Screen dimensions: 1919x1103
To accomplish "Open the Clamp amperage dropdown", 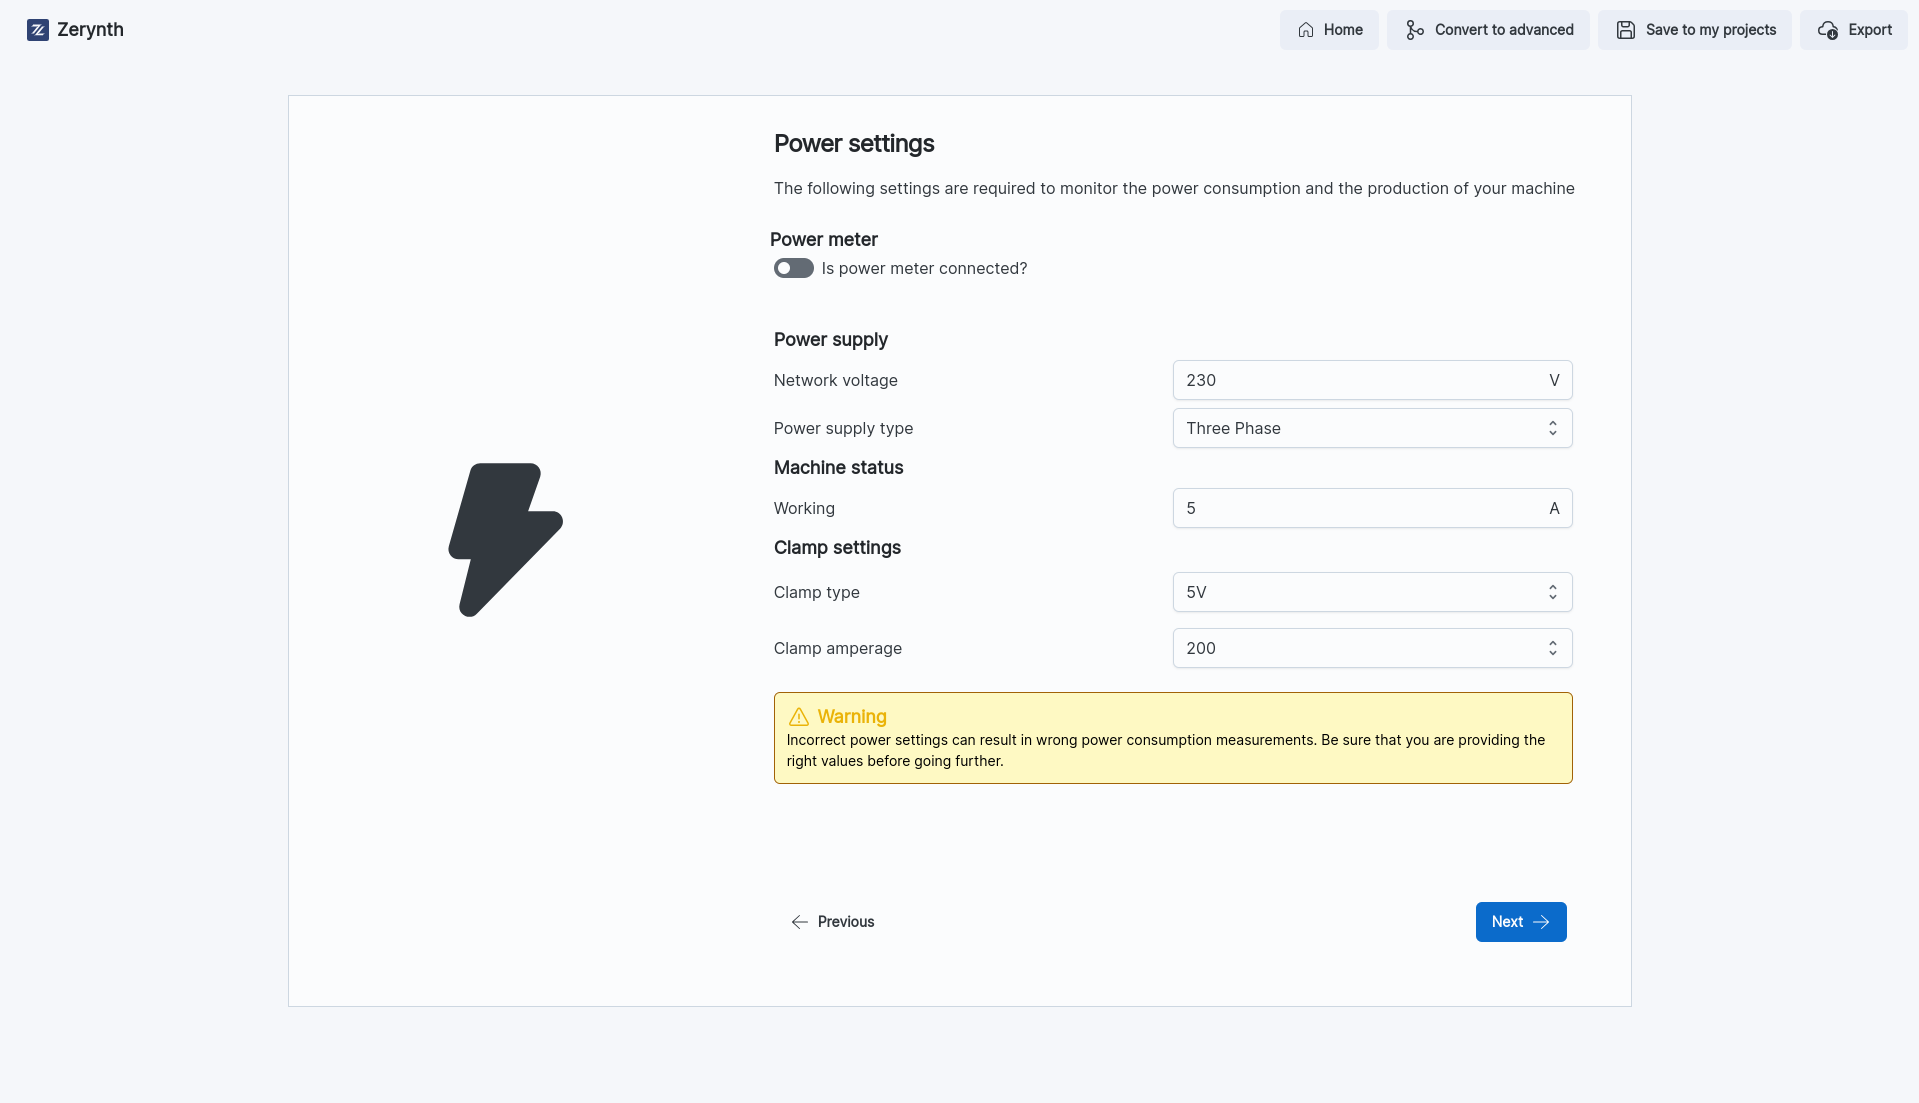I will pos(1372,648).
